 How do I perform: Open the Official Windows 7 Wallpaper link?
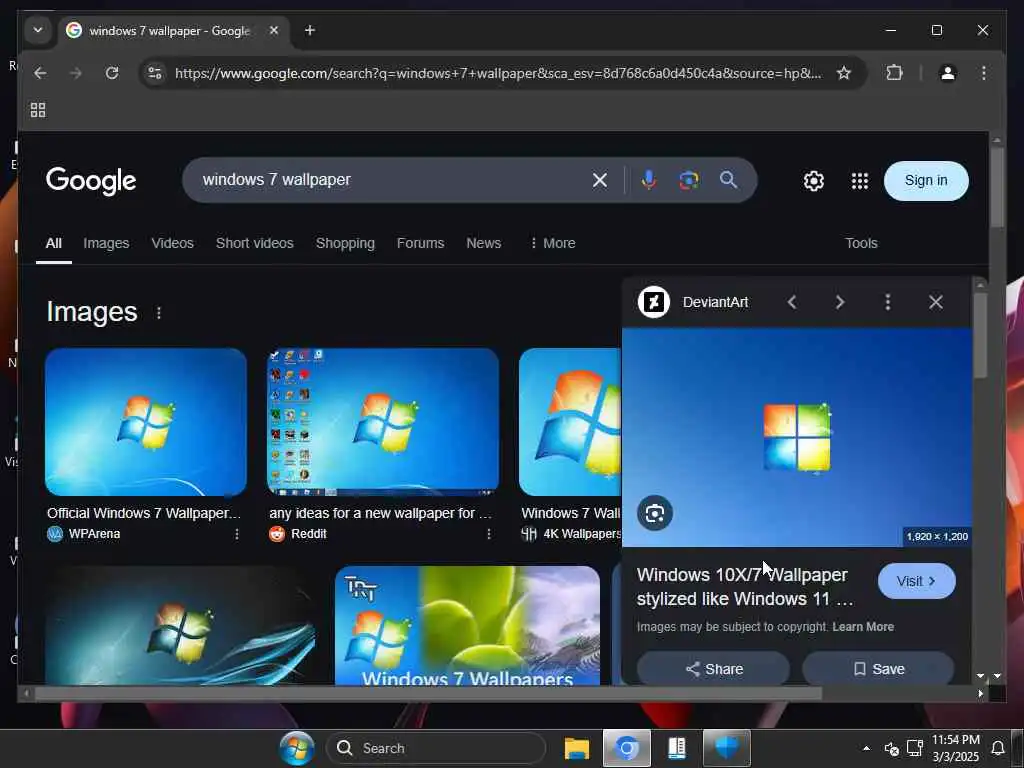[144, 513]
